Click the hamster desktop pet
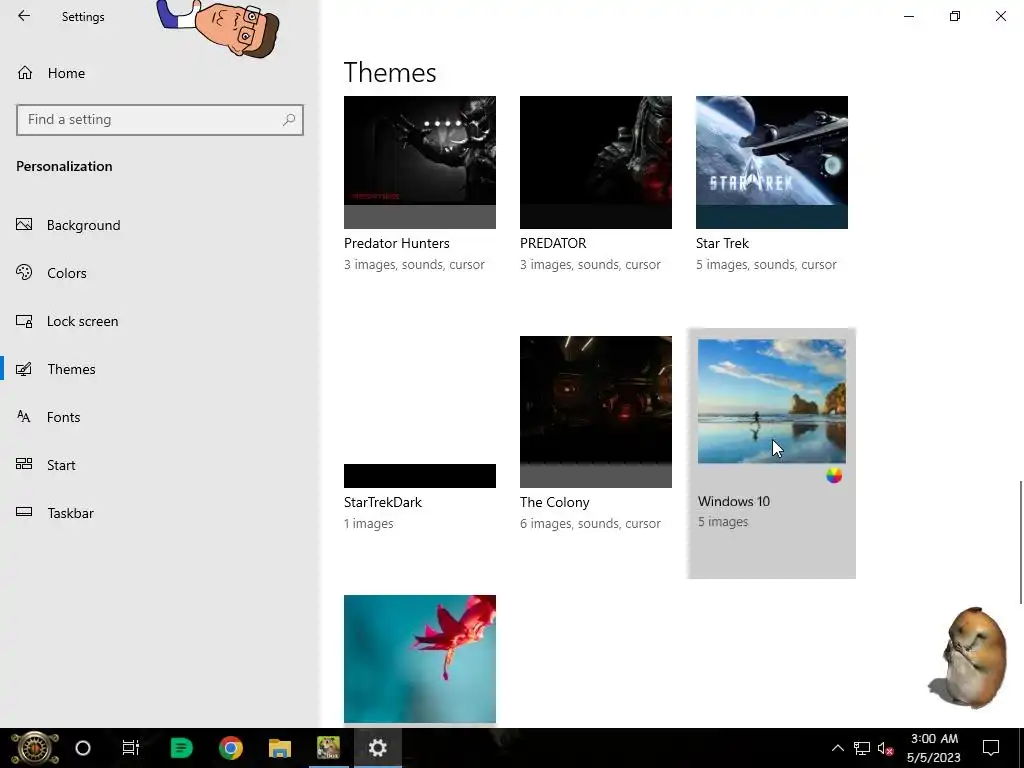Screen dimensions: 1024x768 [968, 658]
